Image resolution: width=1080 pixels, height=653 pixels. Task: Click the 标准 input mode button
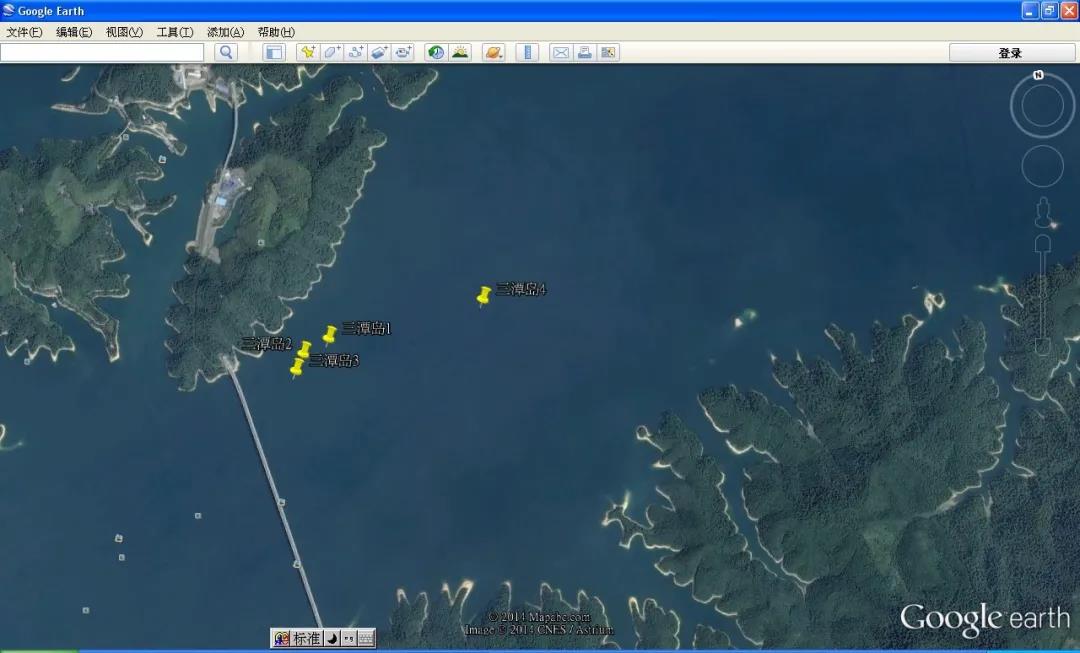point(306,638)
